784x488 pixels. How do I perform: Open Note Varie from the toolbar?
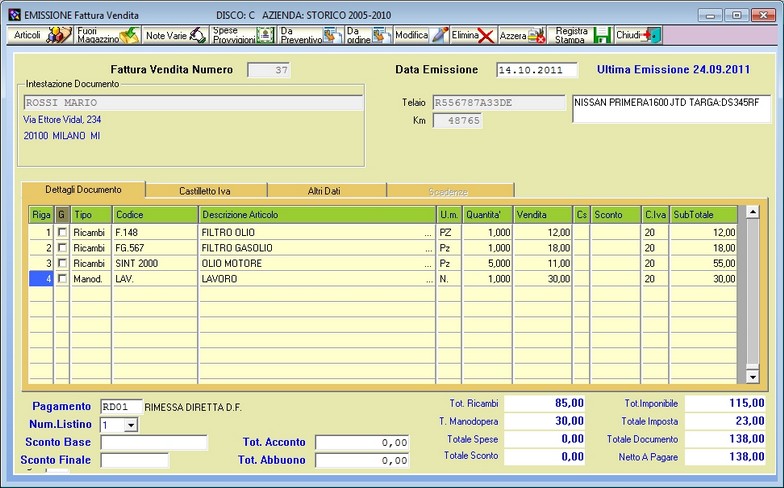tap(175, 36)
